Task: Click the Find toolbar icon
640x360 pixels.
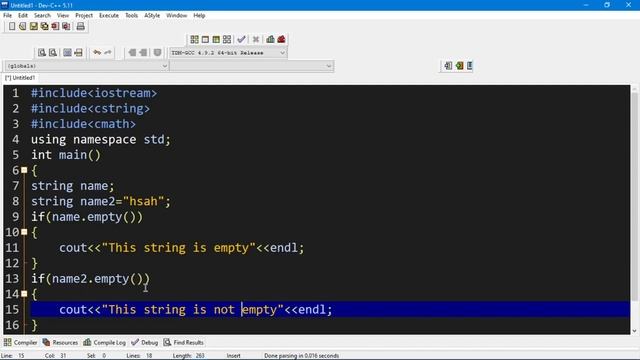Action: [42, 53]
